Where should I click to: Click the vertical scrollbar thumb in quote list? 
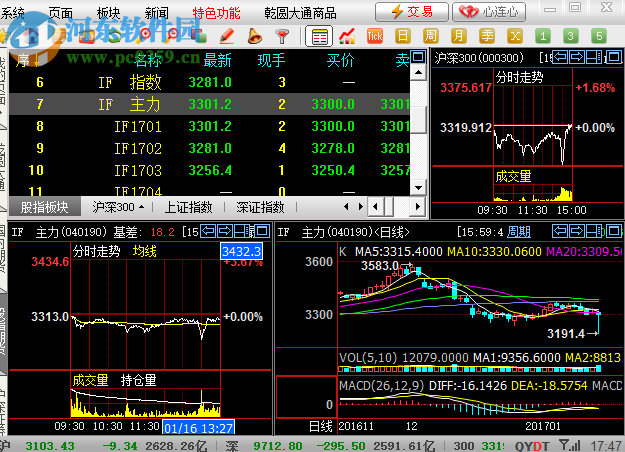[x=419, y=120]
